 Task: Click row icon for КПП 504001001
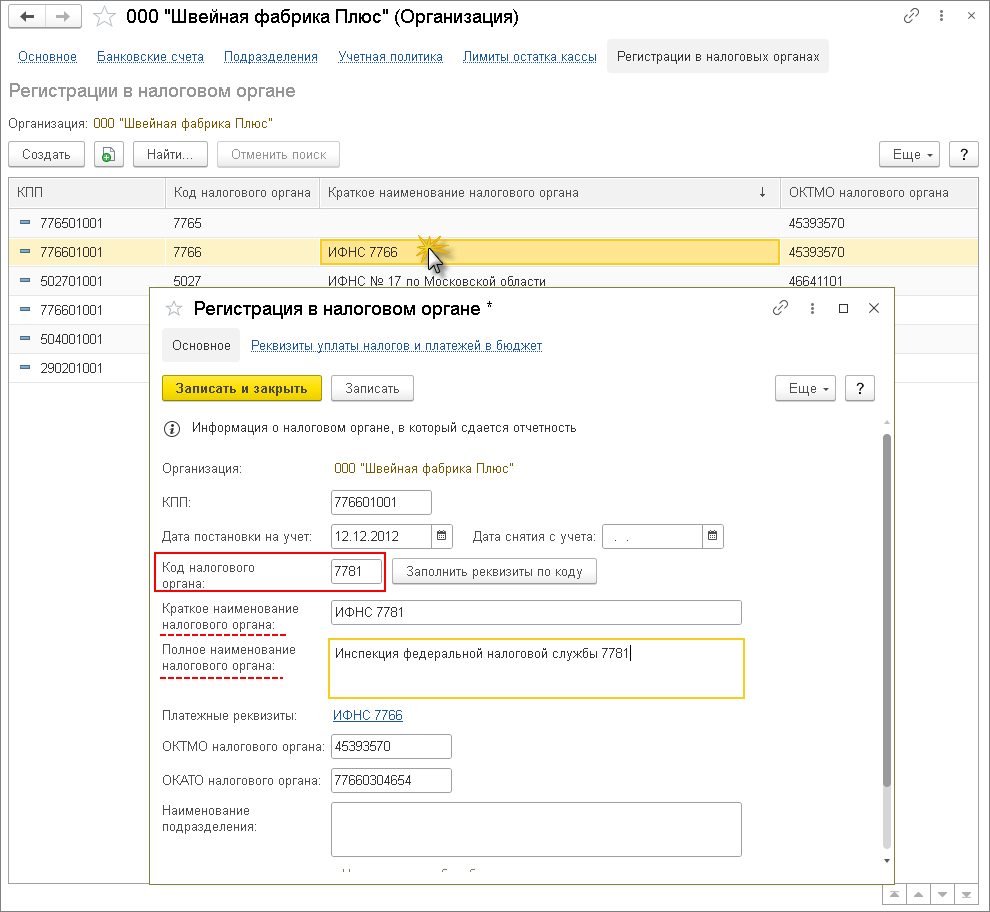pyautogui.click(x=25, y=339)
